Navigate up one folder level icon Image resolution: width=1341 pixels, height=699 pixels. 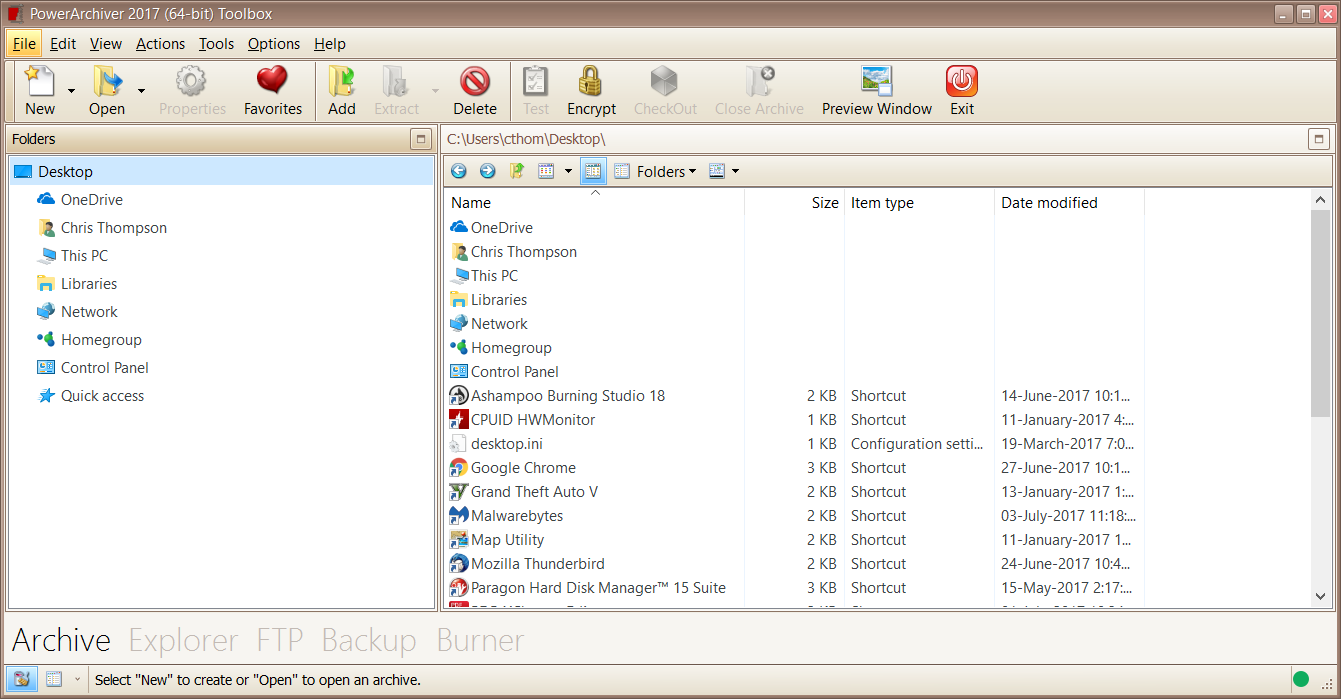[x=517, y=171]
